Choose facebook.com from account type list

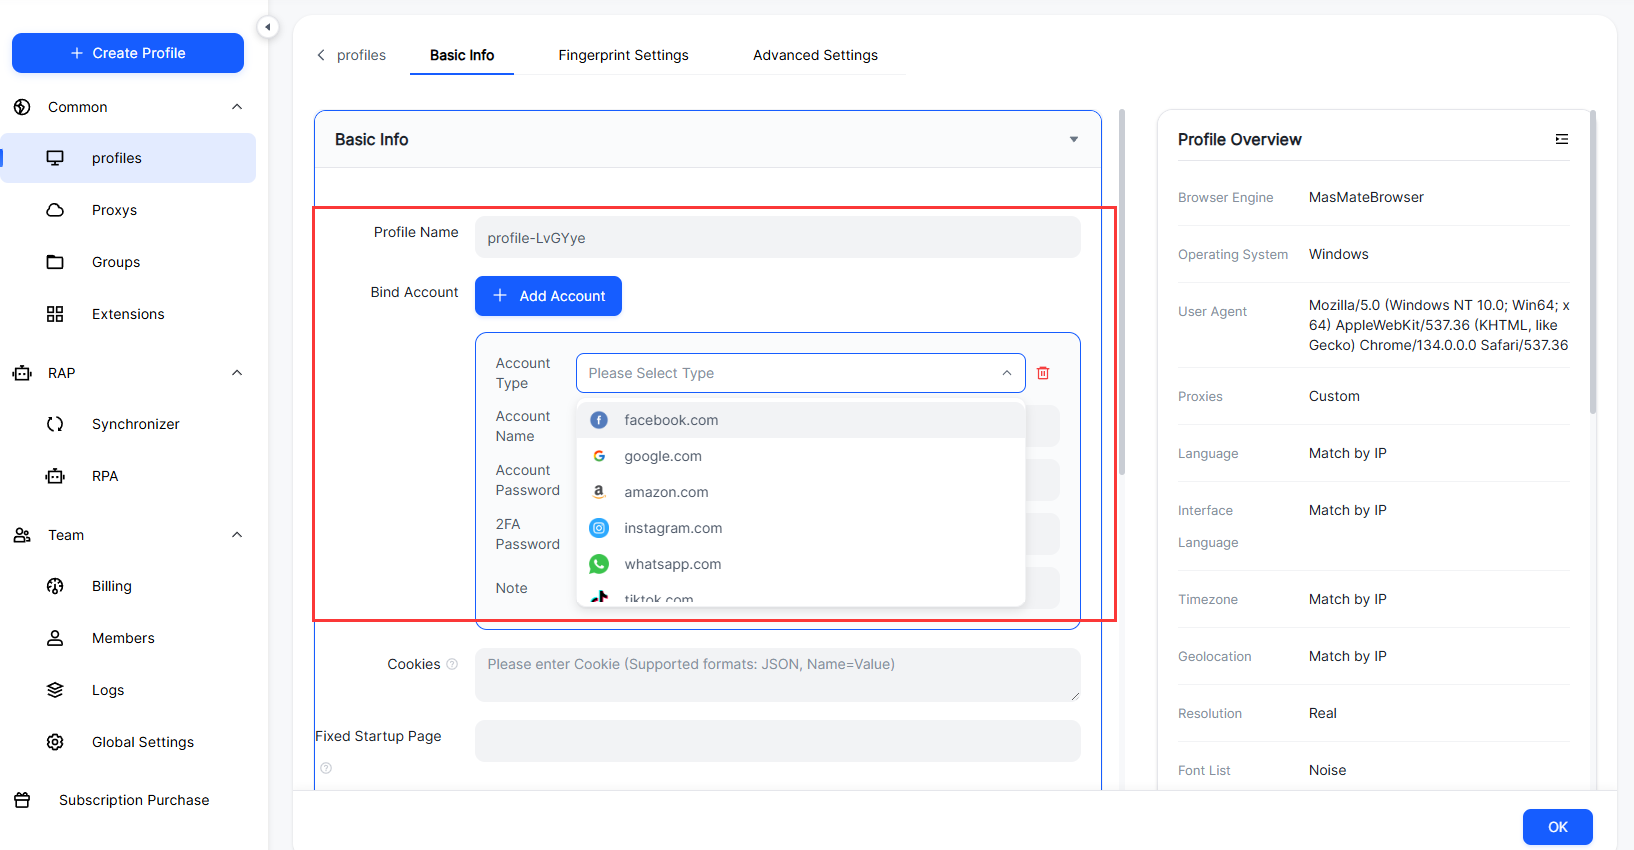671,420
